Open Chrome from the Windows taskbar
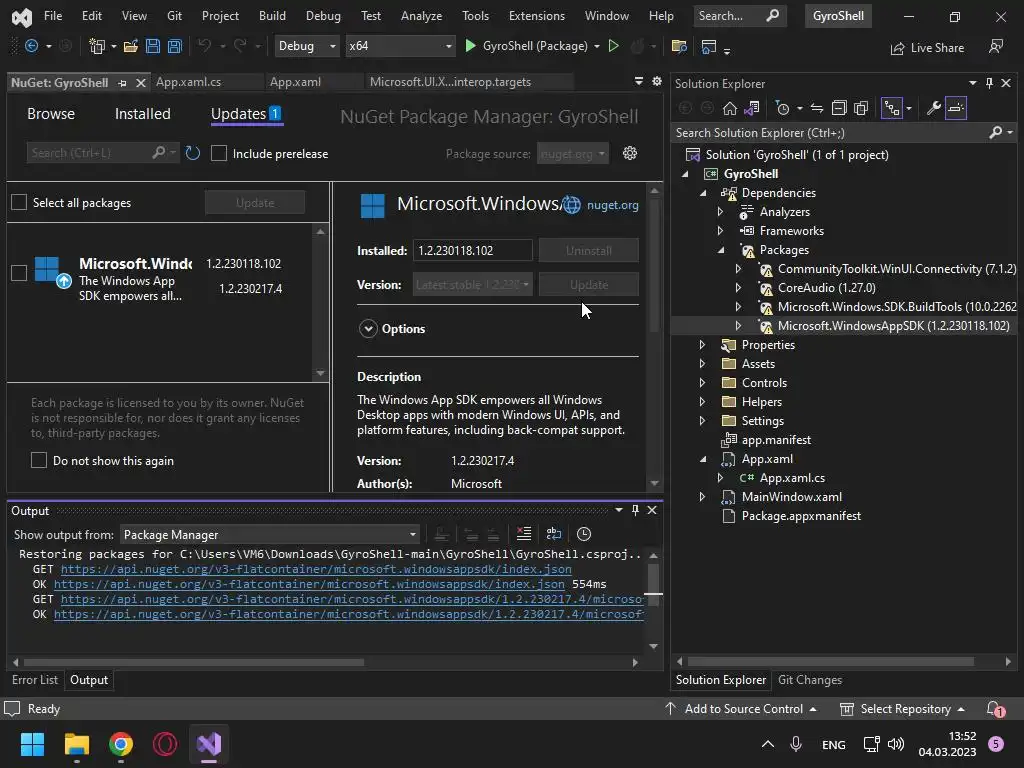 [121, 744]
